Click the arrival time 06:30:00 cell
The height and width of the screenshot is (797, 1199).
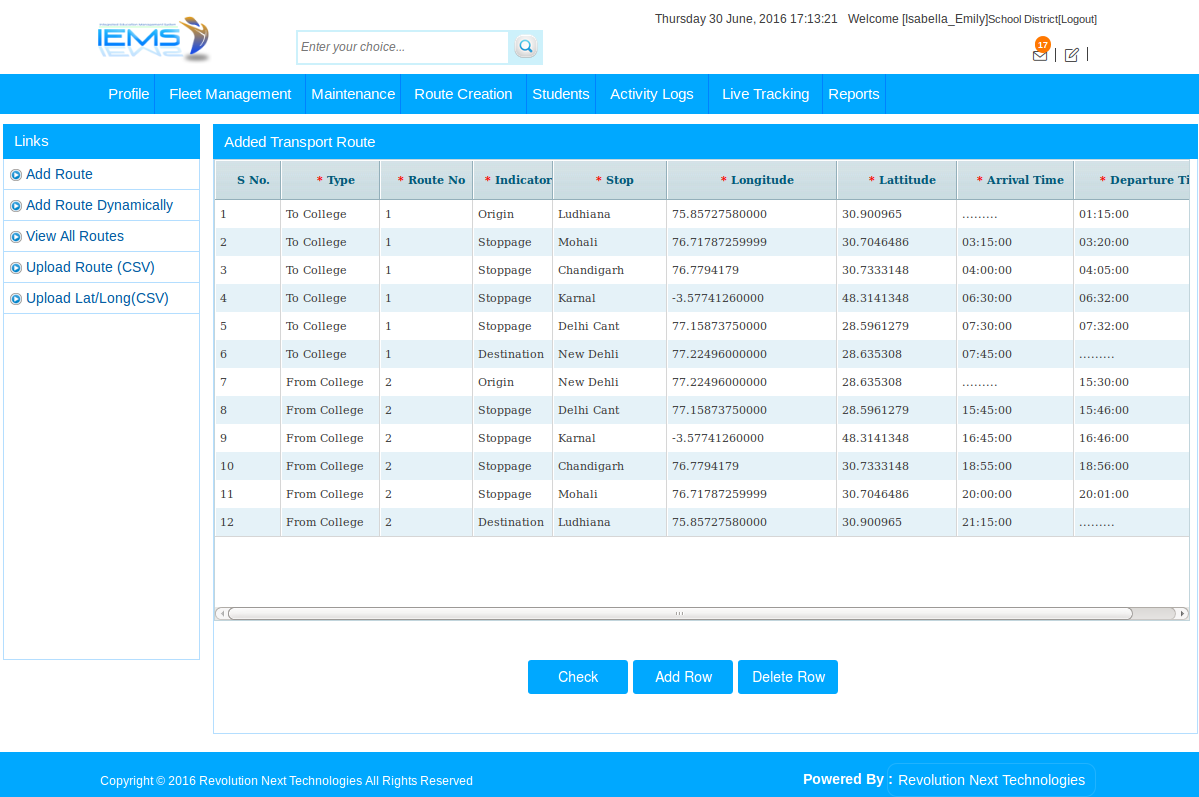pyautogui.click(x=1015, y=298)
